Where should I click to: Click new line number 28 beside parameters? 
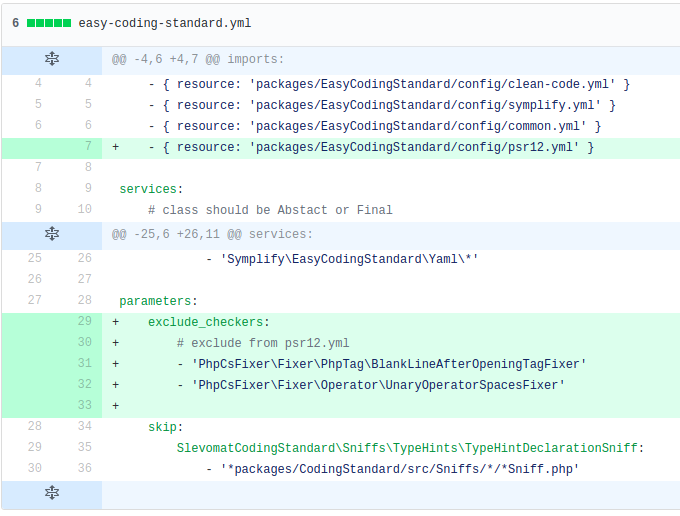pyautogui.click(x=85, y=300)
